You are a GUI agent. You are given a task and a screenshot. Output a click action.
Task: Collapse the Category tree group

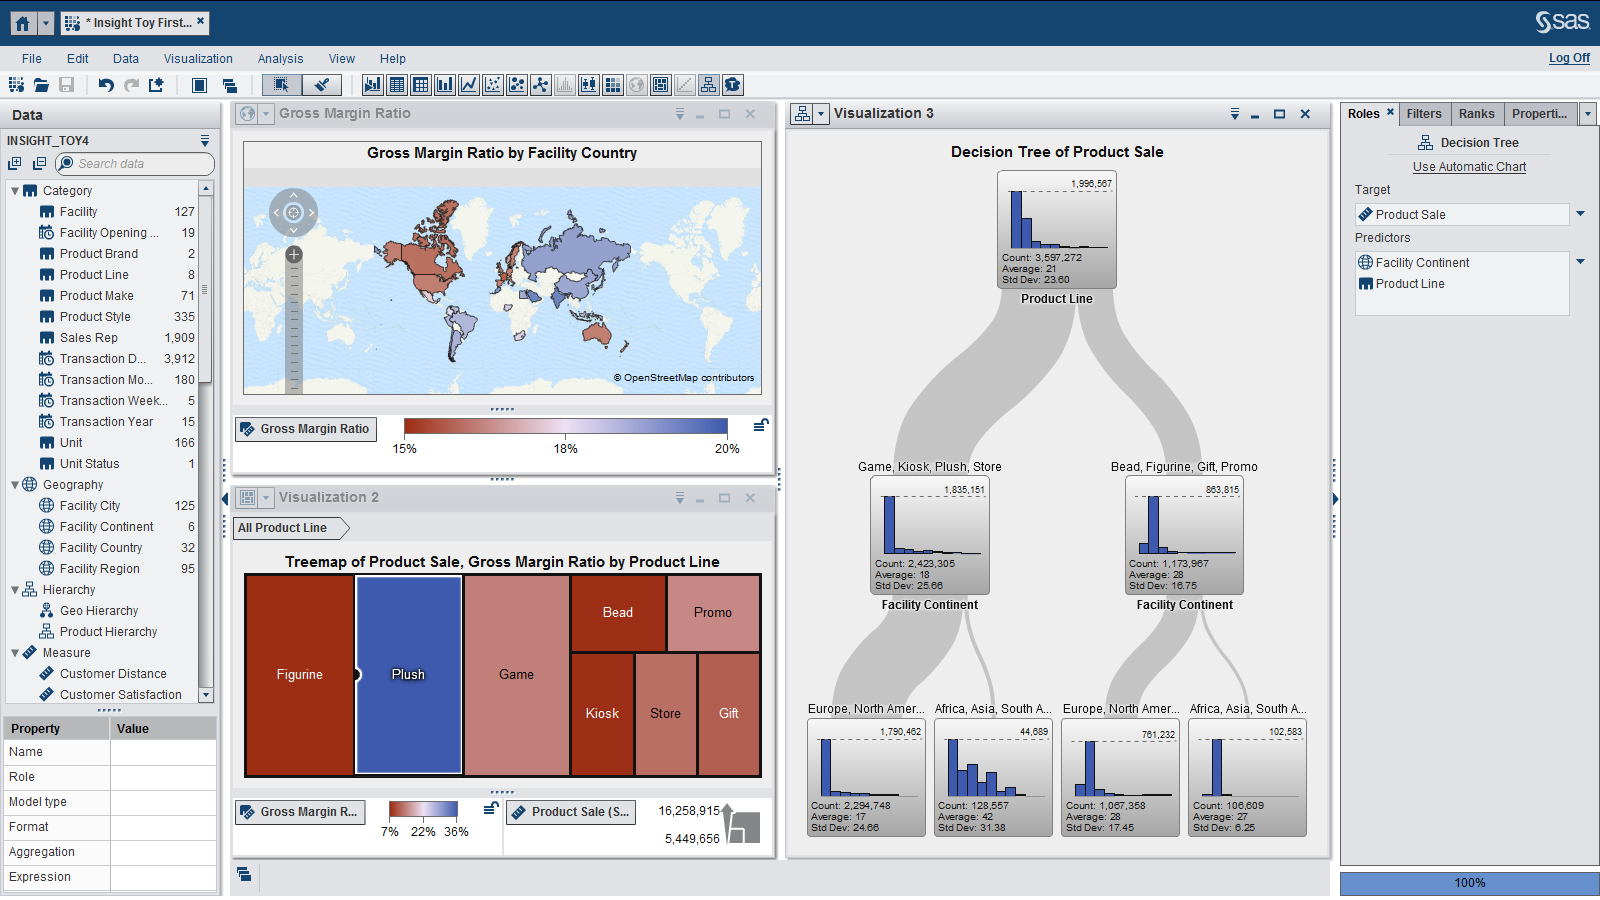[x=15, y=191]
